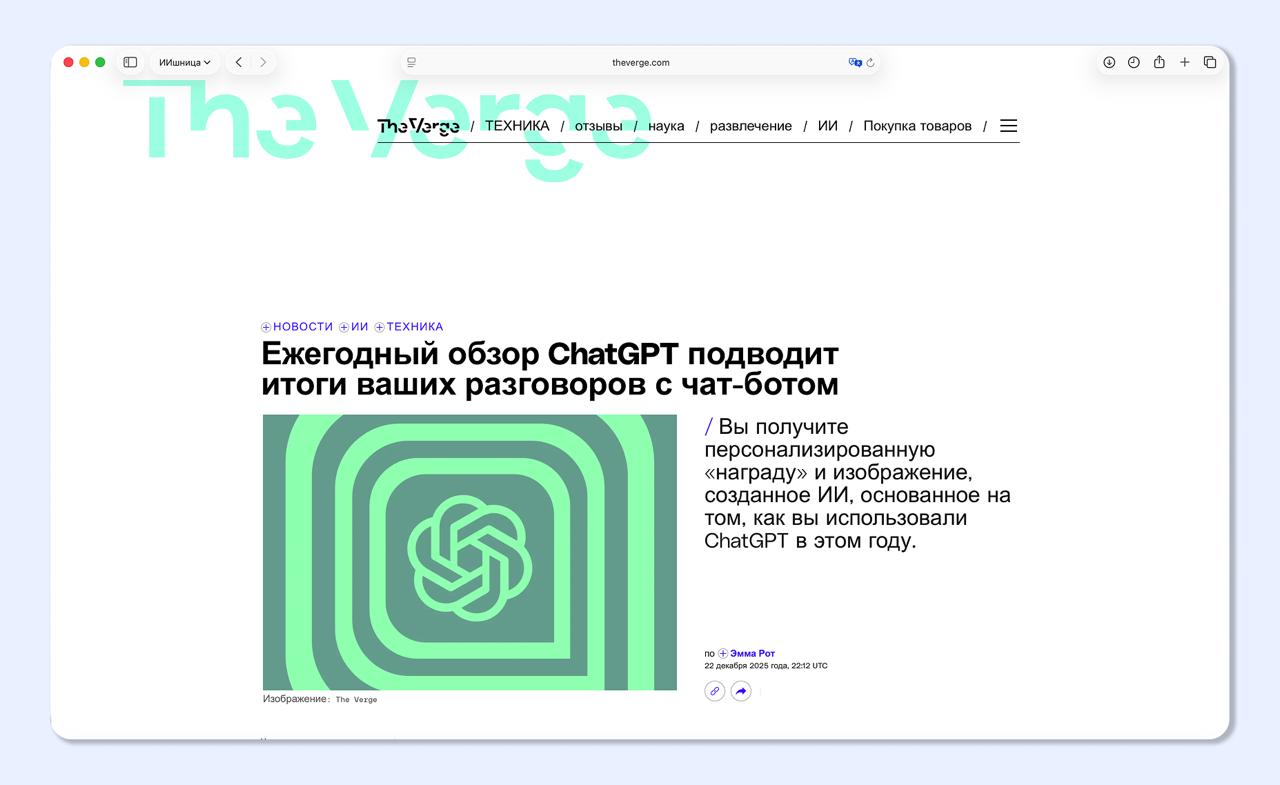
Task: Follow the НОВОСТИ topic with its plus icon
Action: point(266,327)
